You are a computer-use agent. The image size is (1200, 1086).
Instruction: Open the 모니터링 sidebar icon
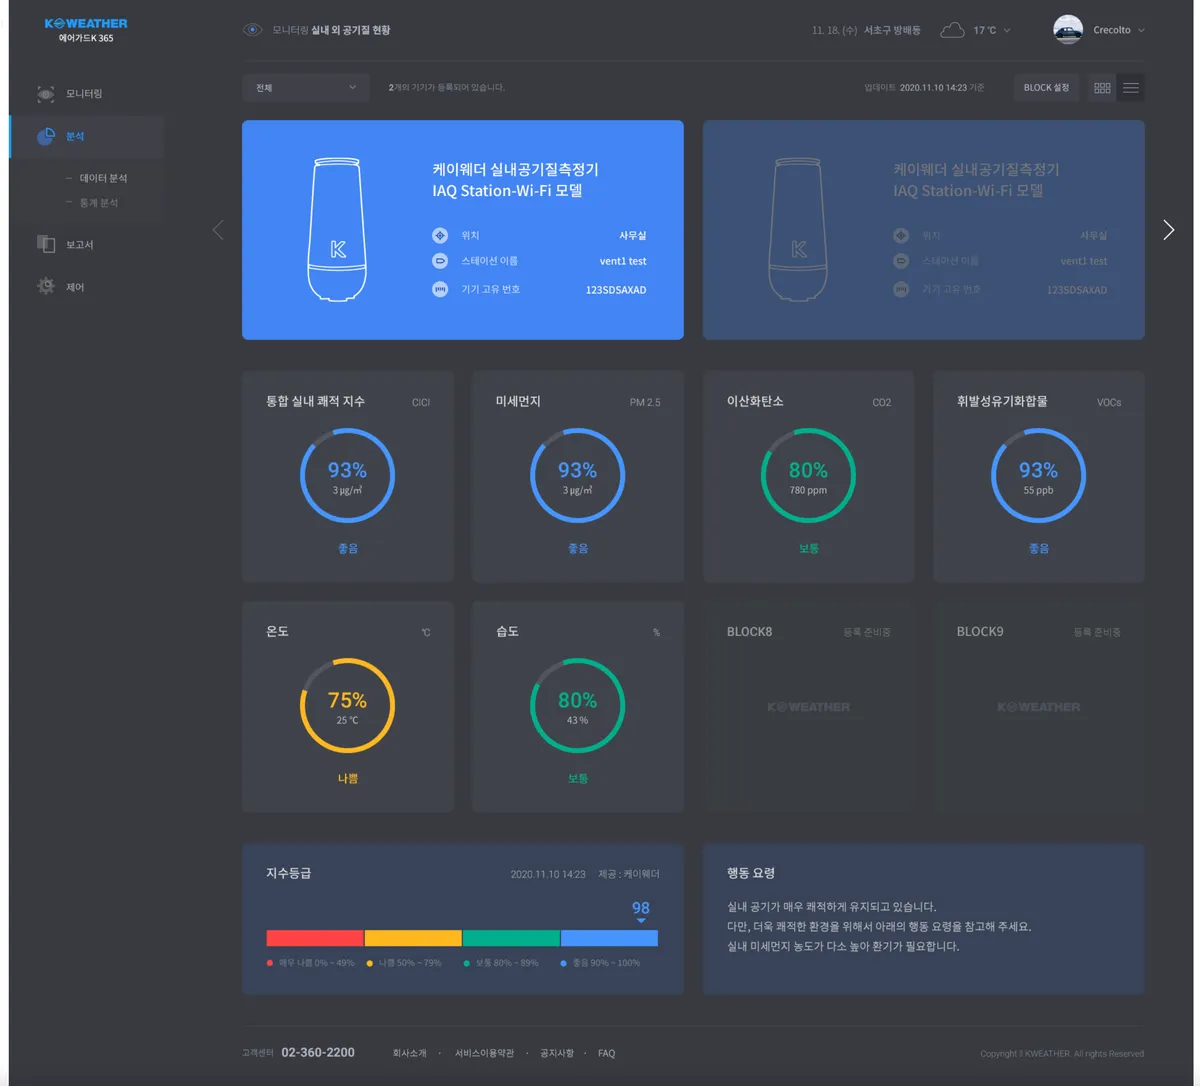(x=46, y=94)
